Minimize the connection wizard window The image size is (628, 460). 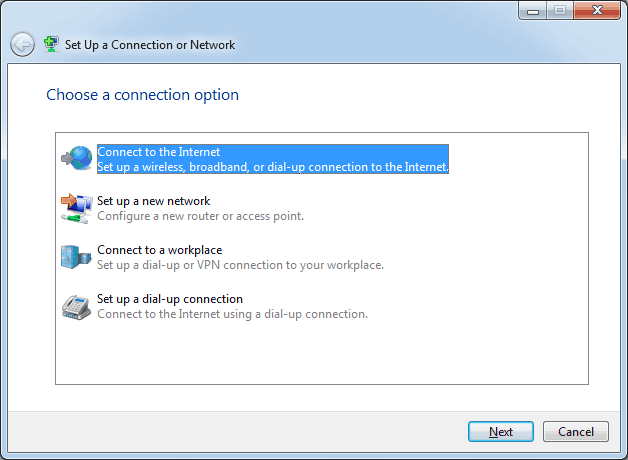533,10
